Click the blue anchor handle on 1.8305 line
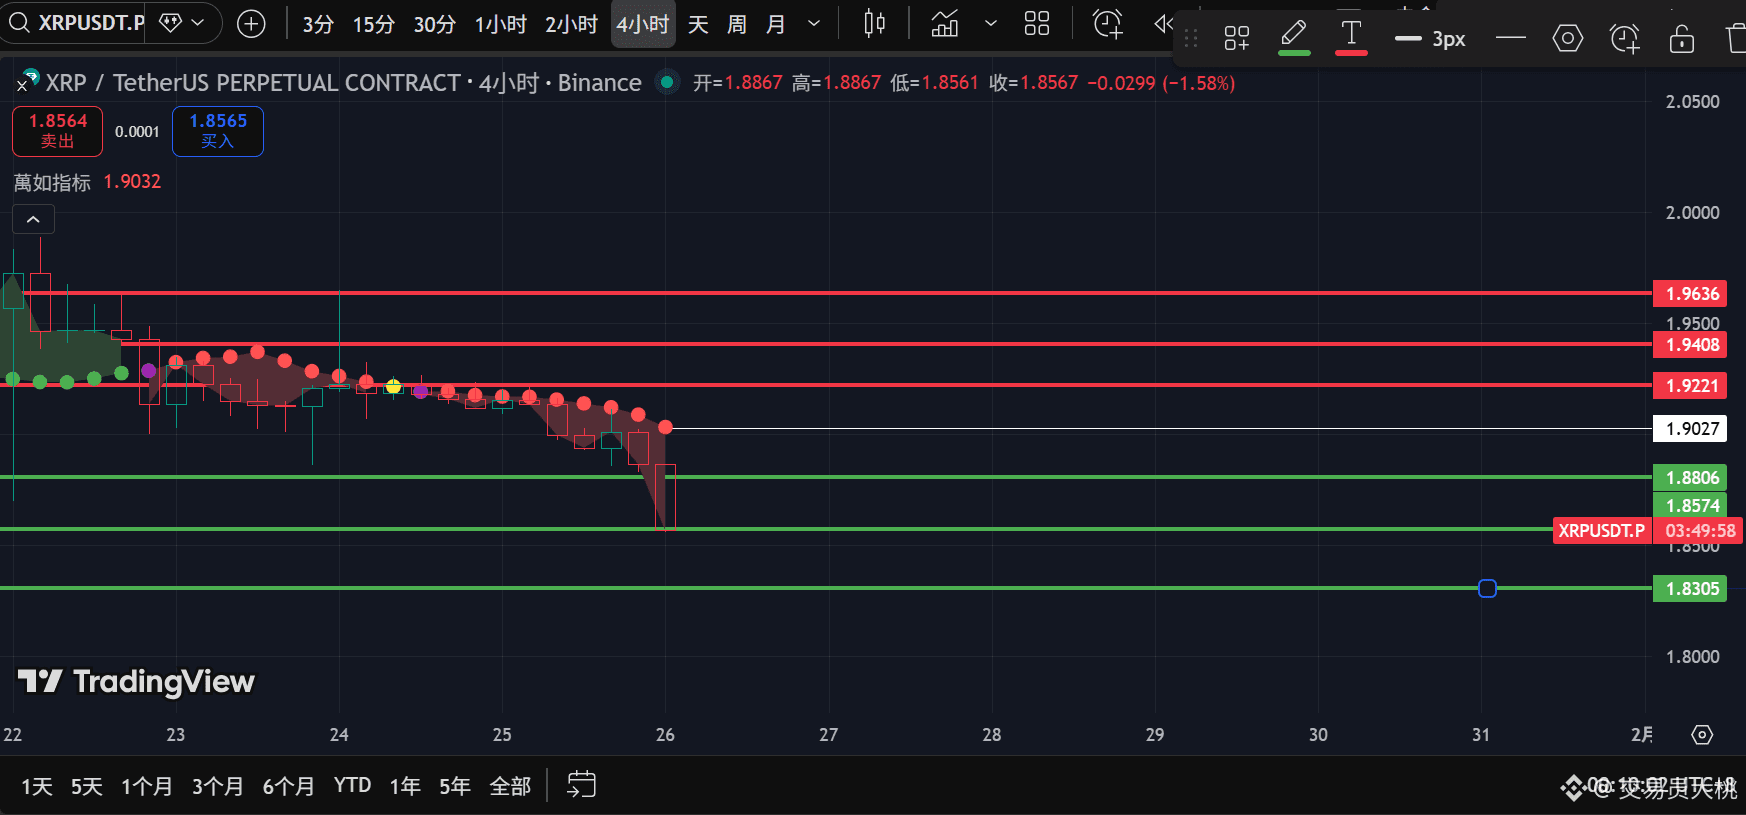This screenshot has width=1746, height=815. (x=1487, y=588)
